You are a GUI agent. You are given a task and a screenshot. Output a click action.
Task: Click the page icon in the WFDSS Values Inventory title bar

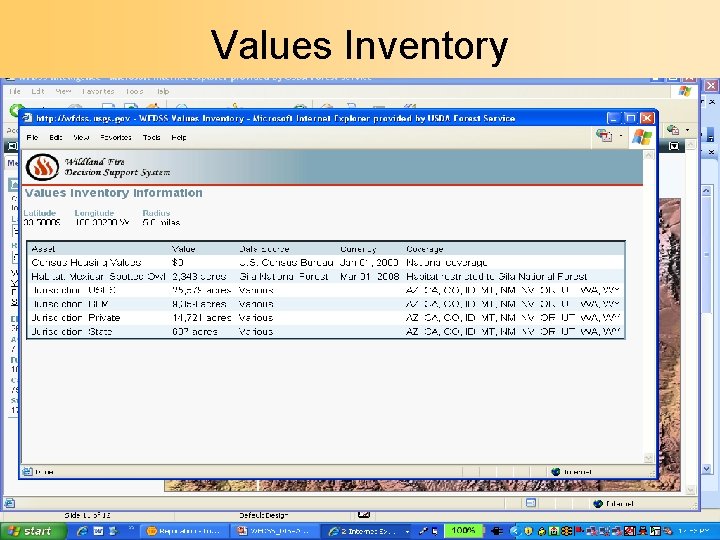click(28, 118)
